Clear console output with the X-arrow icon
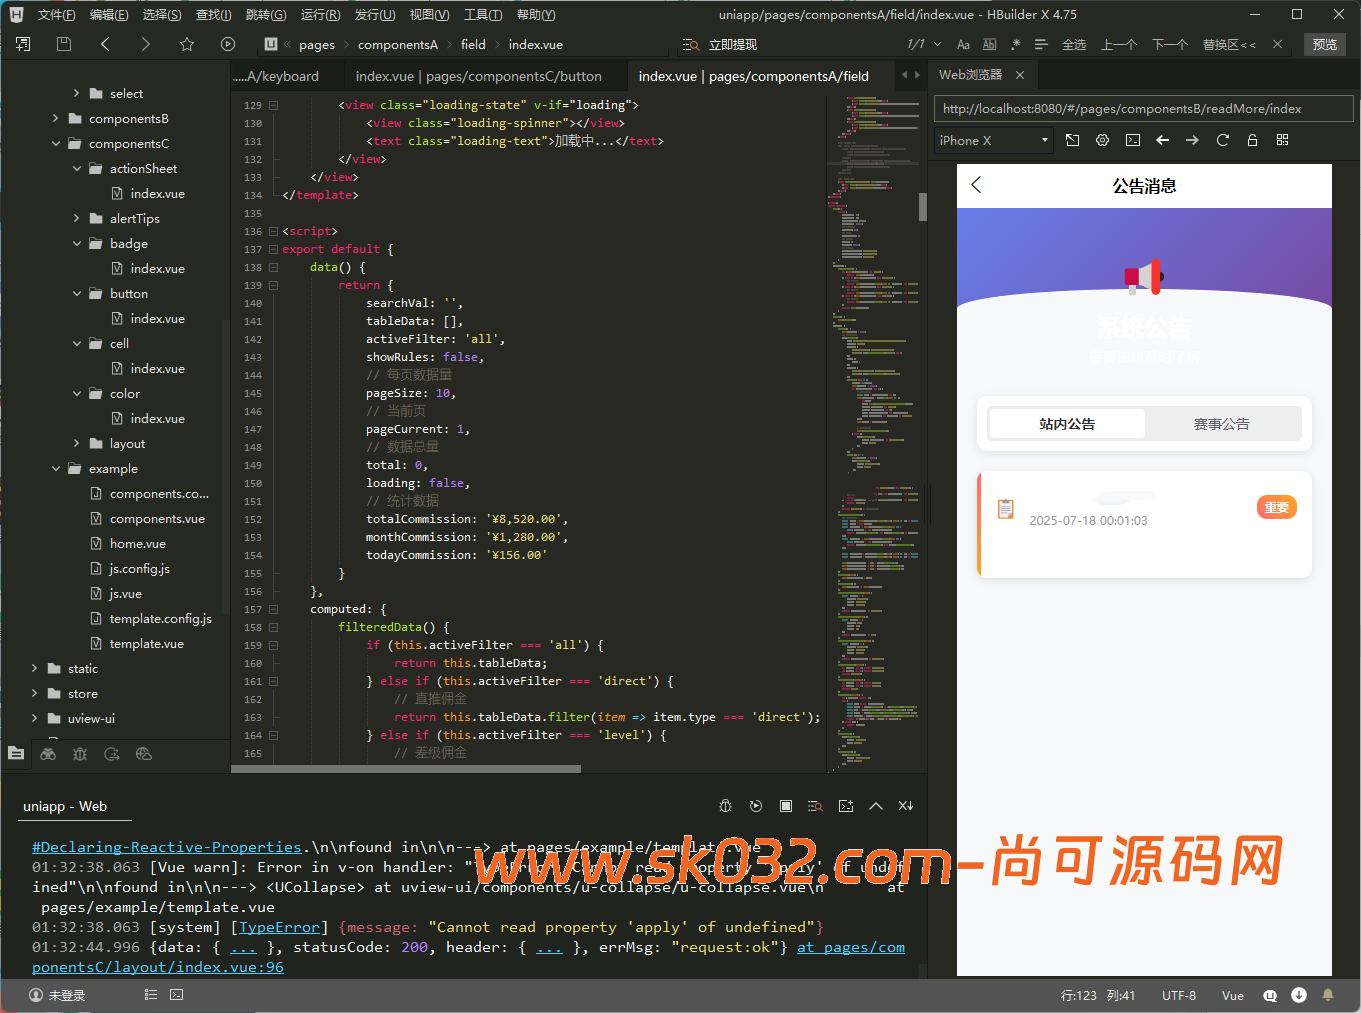This screenshot has width=1361, height=1013. pos(905,806)
